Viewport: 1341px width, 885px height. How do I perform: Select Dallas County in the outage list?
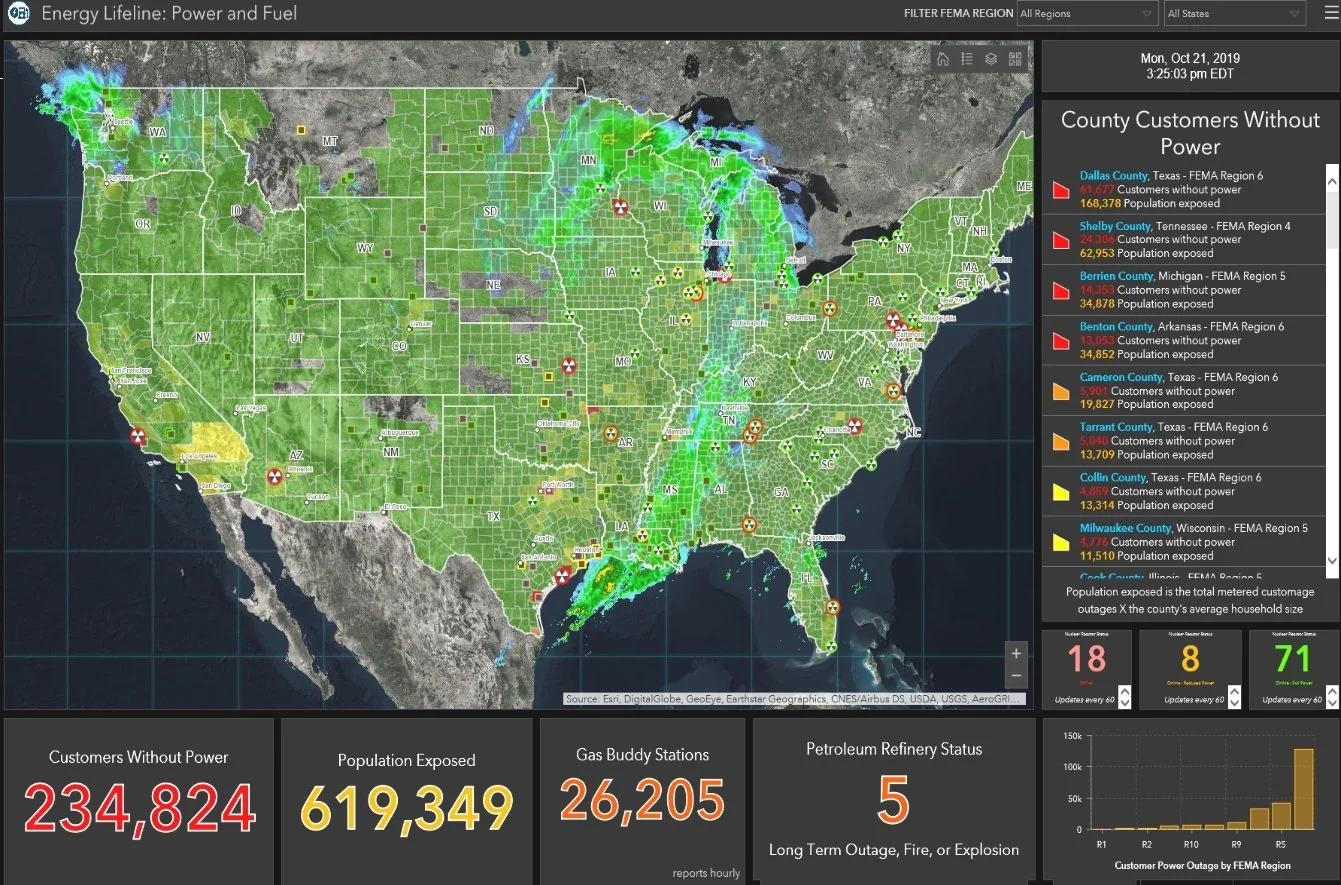(x=1184, y=189)
